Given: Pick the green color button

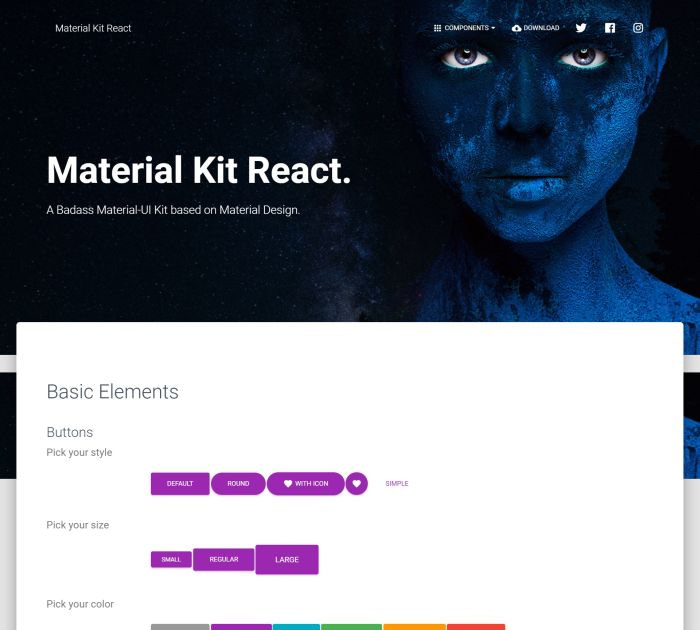Looking at the screenshot, I should pos(351,627).
